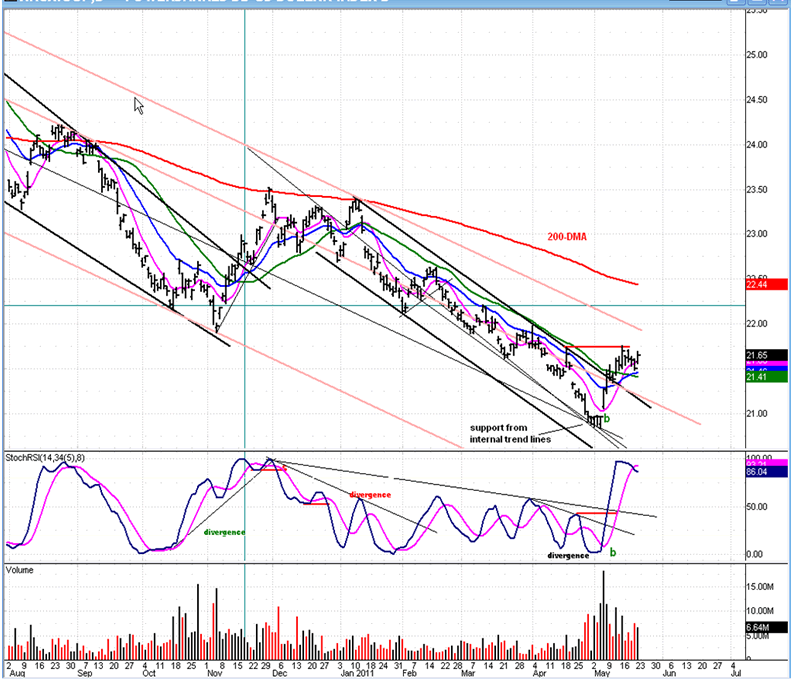Viewport: 791px width, 700px height.
Task: Click the 86.04 StochRSI value tag
Action: point(763,468)
